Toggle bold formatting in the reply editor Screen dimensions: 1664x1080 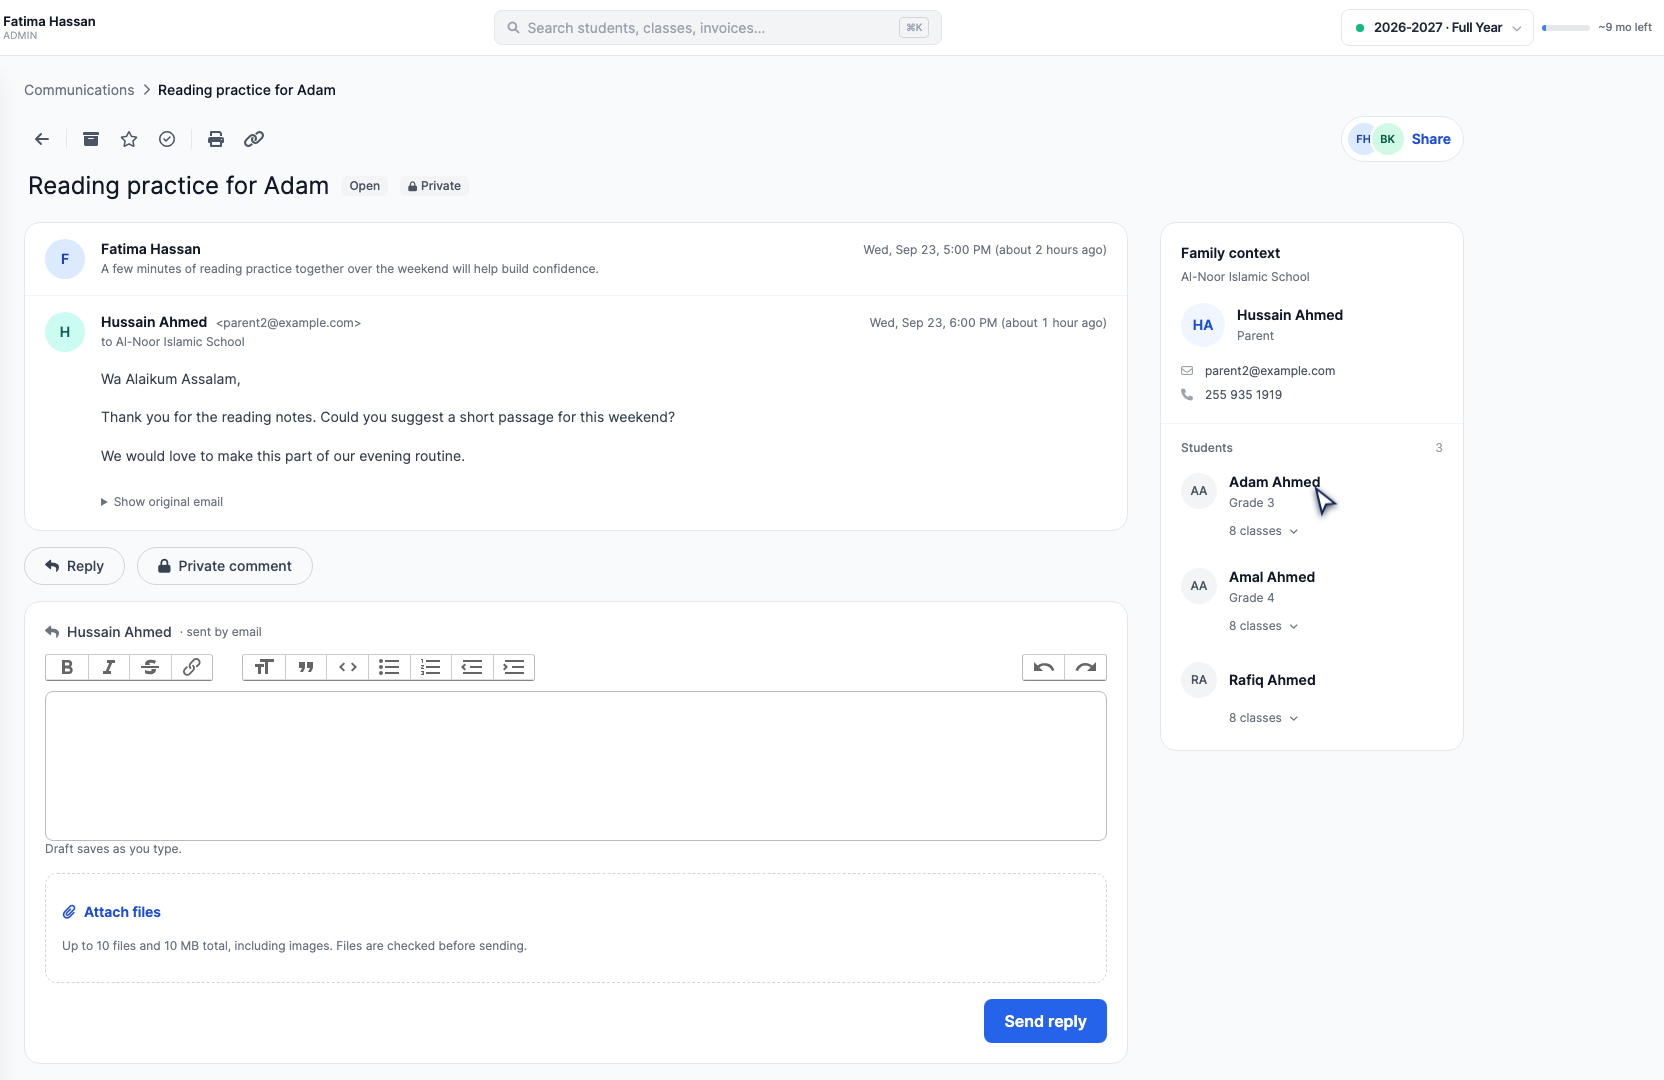pyautogui.click(x=67, y=667)
